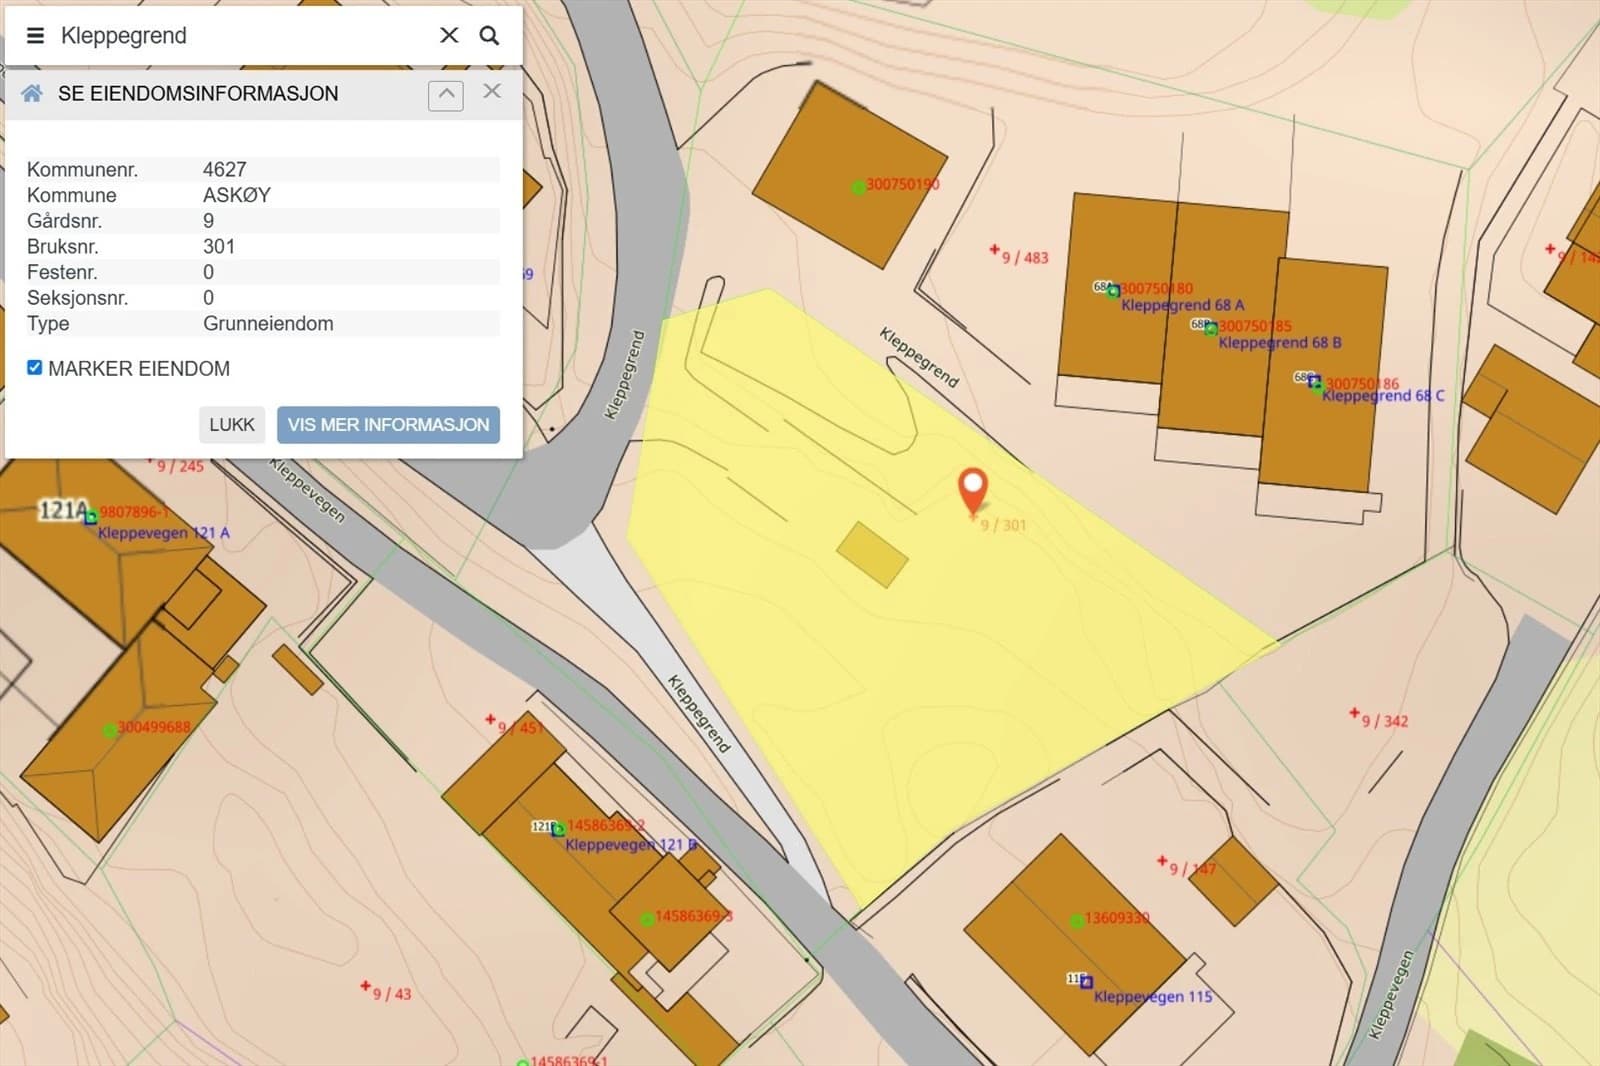This screenshot has height=1066, width=1600.
Task: Uncheck the Marker Eiendom checkbox
Action: click(x=35, y=368)
